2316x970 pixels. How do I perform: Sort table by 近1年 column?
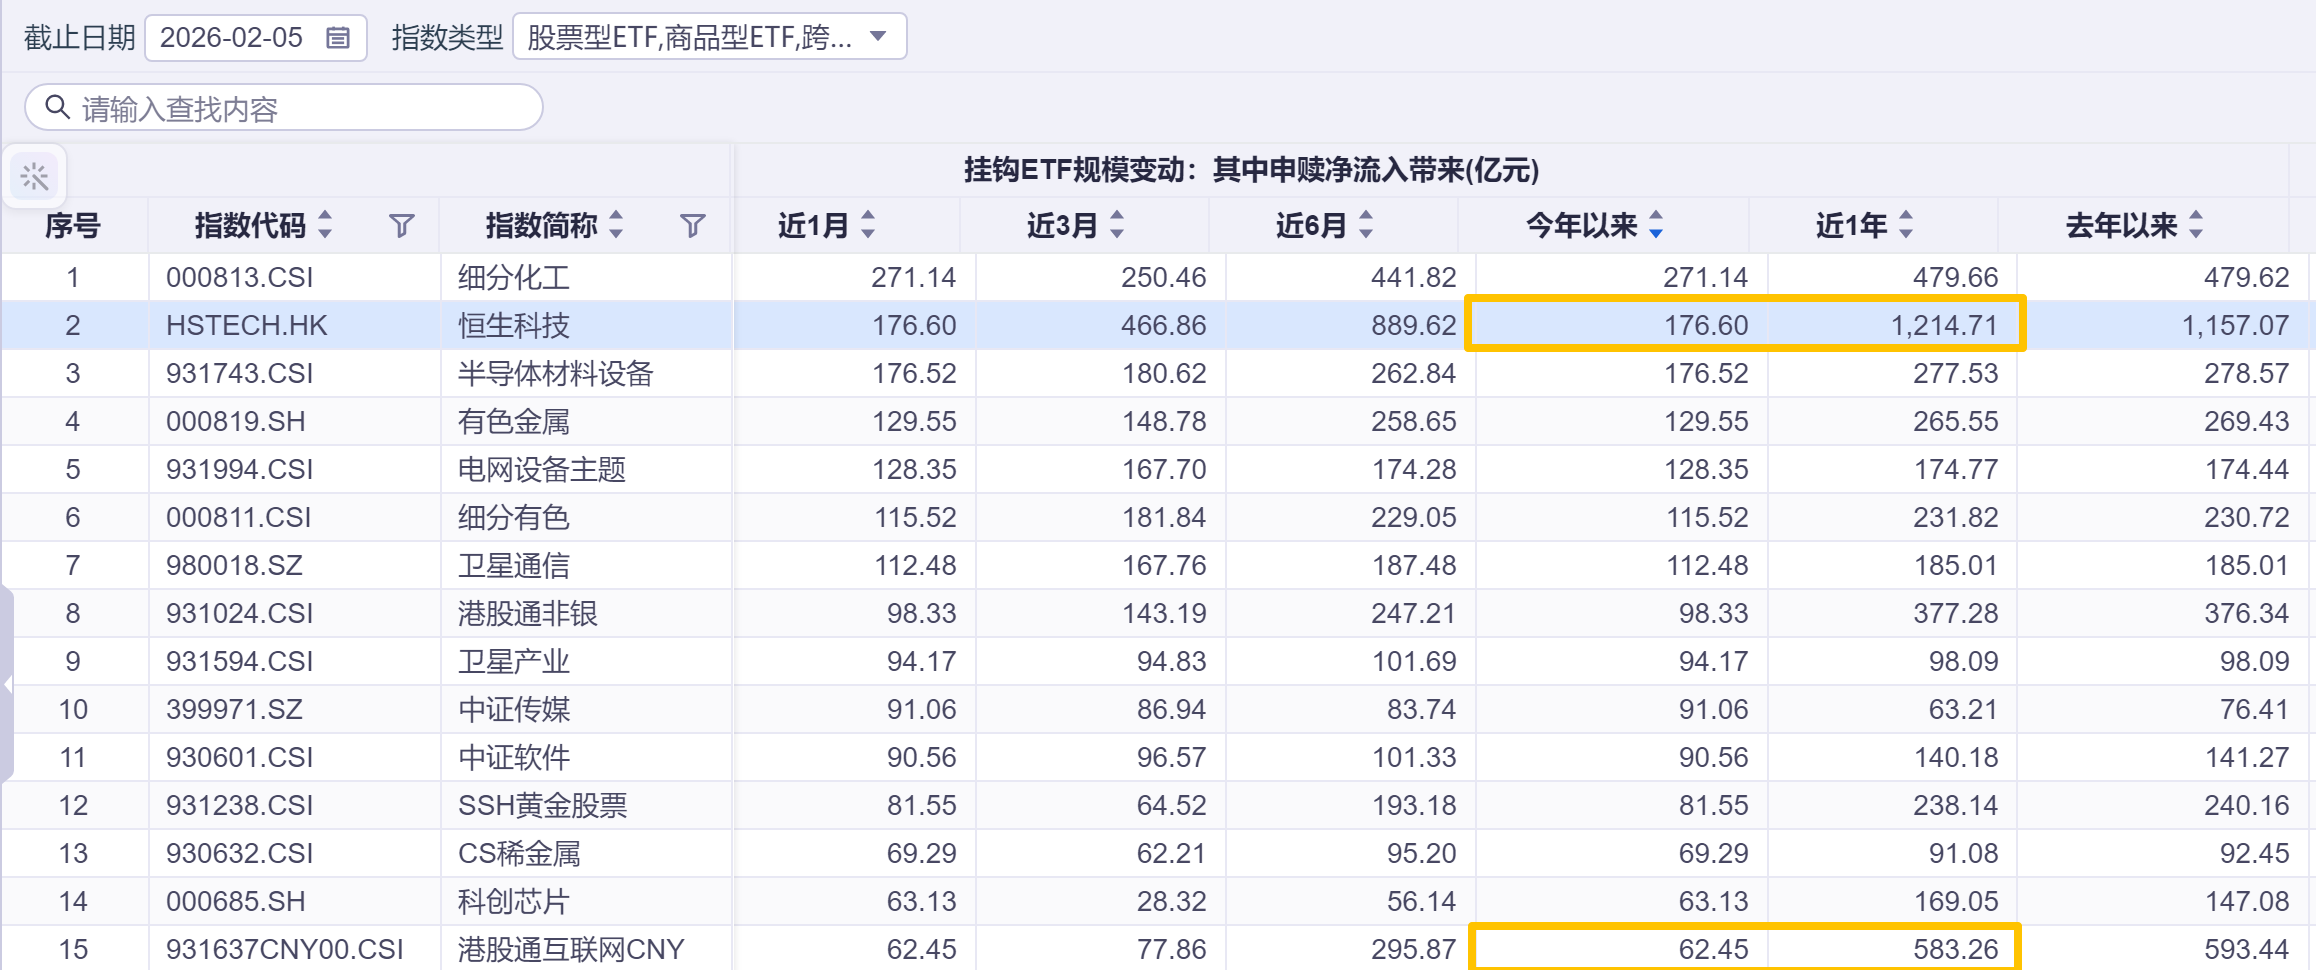point(1906,225)
